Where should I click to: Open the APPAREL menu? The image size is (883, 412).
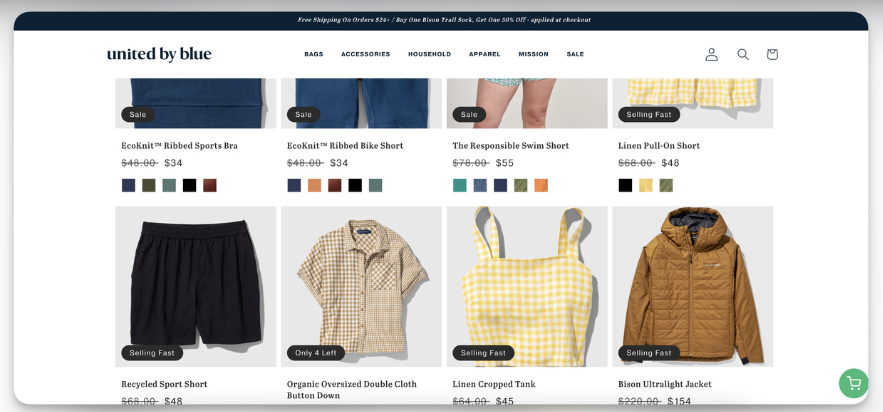pos(484,54)
